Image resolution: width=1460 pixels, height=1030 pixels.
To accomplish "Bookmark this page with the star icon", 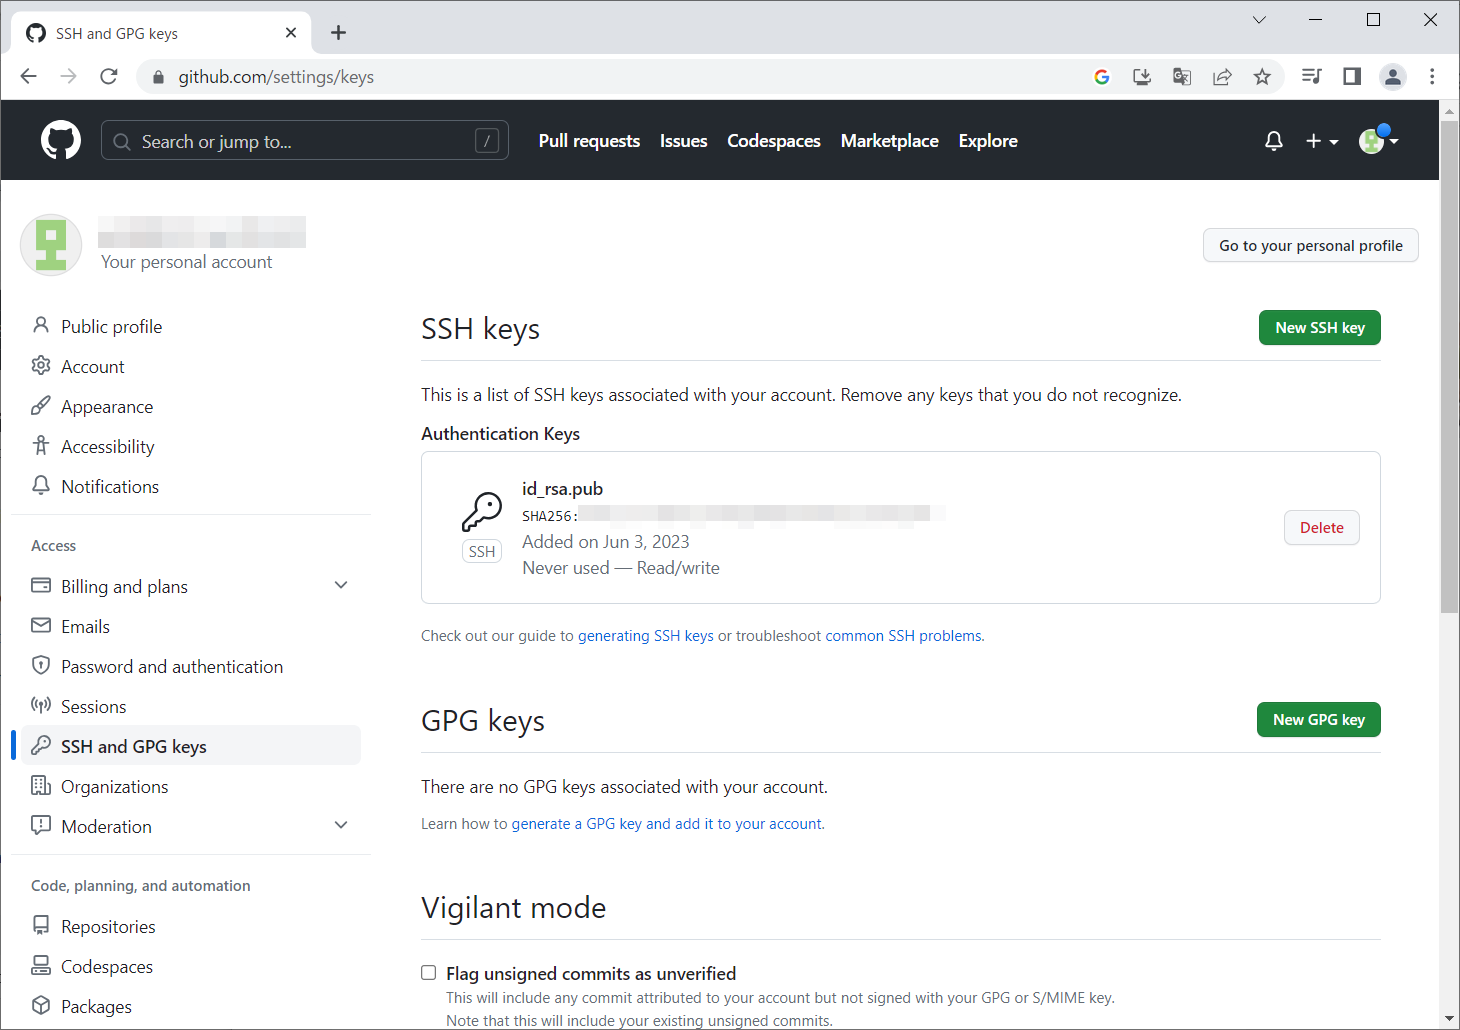I will coord(1262,77).
